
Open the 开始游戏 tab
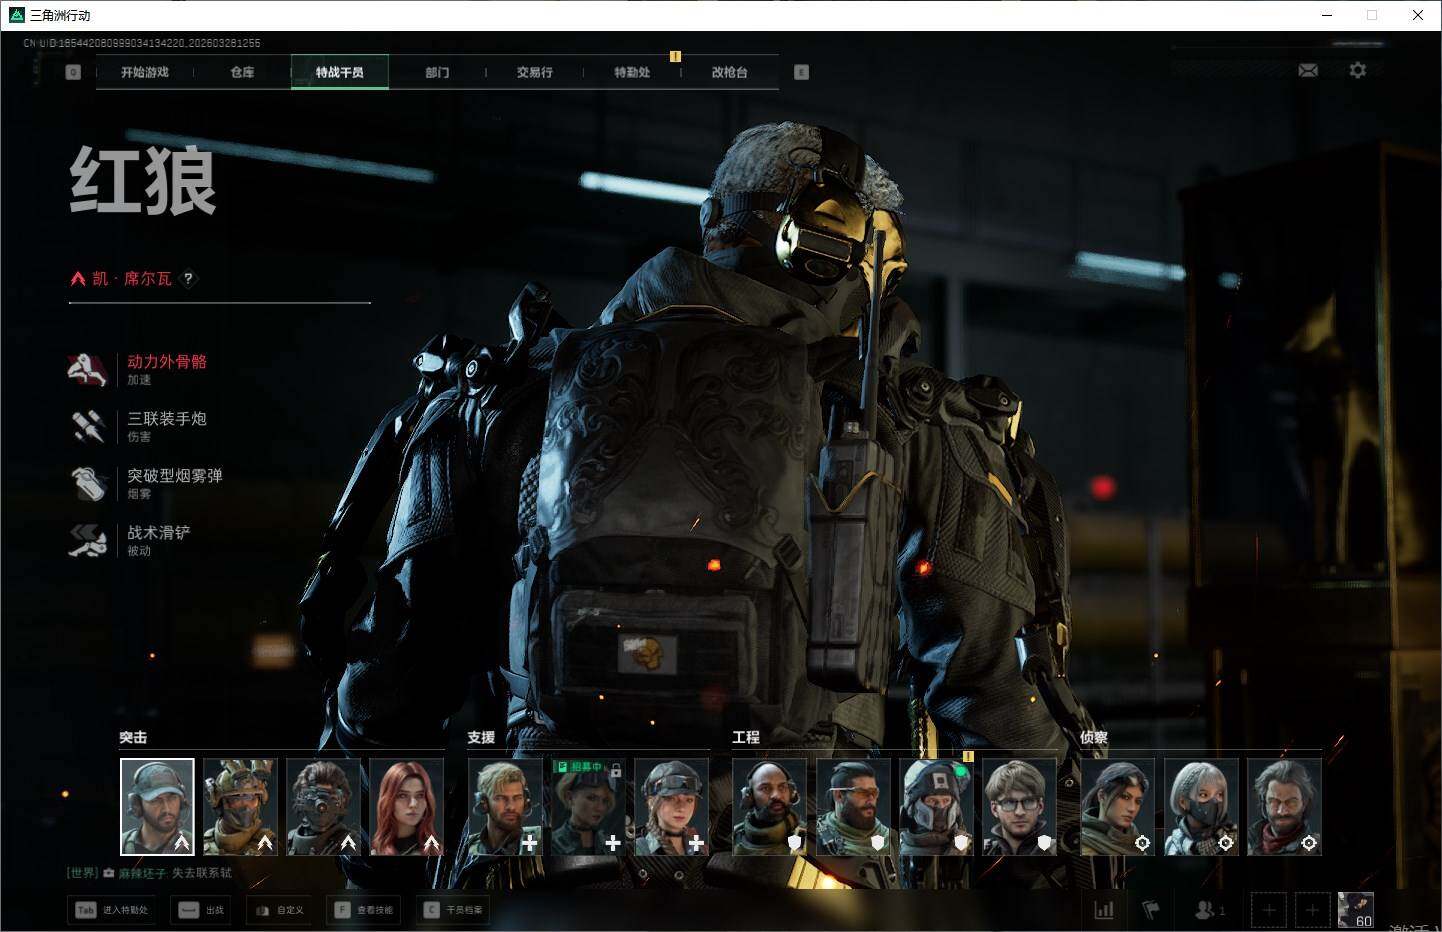click(145, 72)
